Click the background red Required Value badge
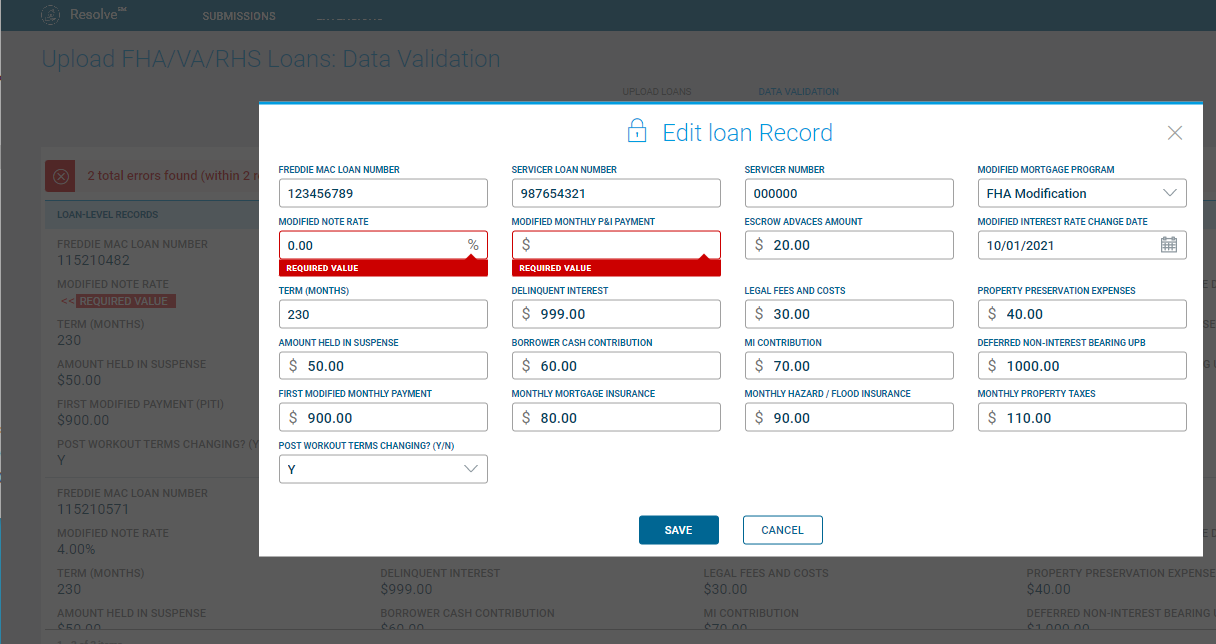Screen dimensions: 1216x644 point(126,301)
